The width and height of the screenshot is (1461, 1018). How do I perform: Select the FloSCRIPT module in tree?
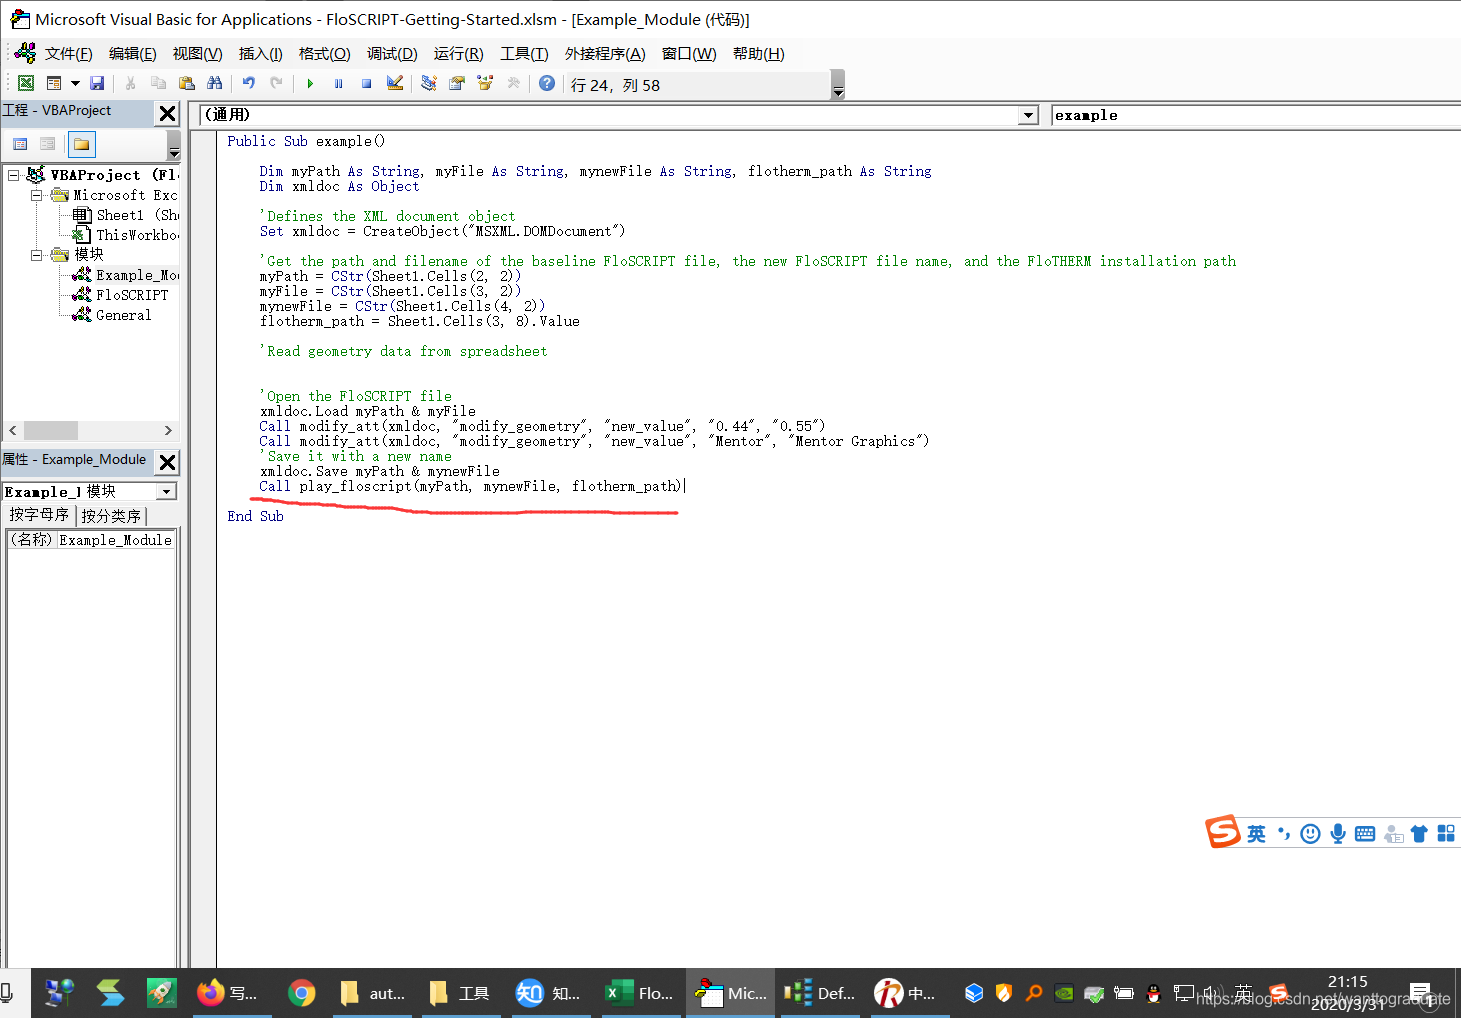131,295
